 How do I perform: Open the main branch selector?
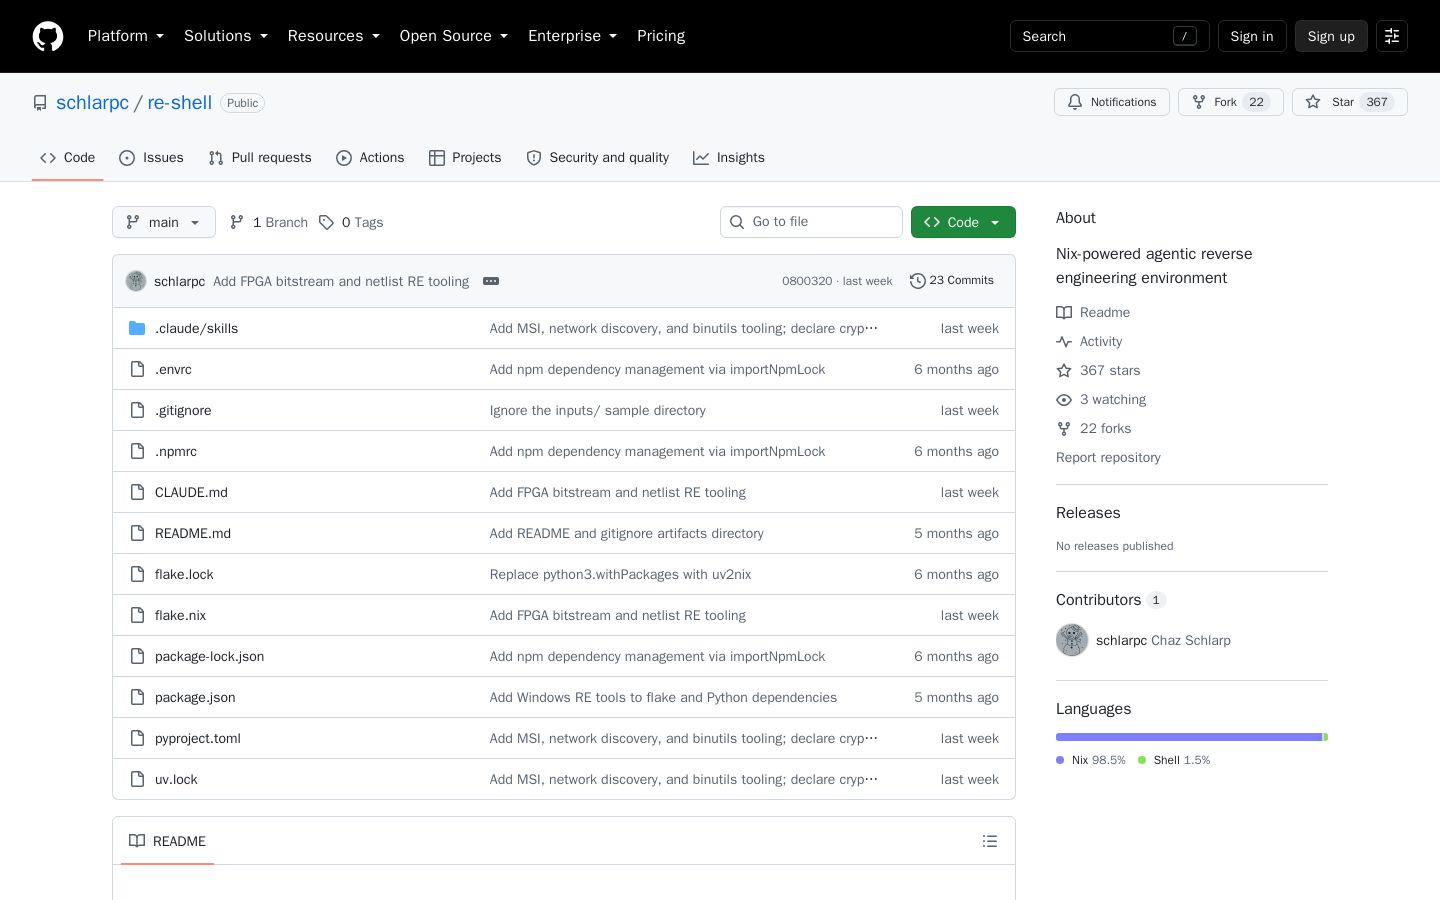(x=164, y=222)
